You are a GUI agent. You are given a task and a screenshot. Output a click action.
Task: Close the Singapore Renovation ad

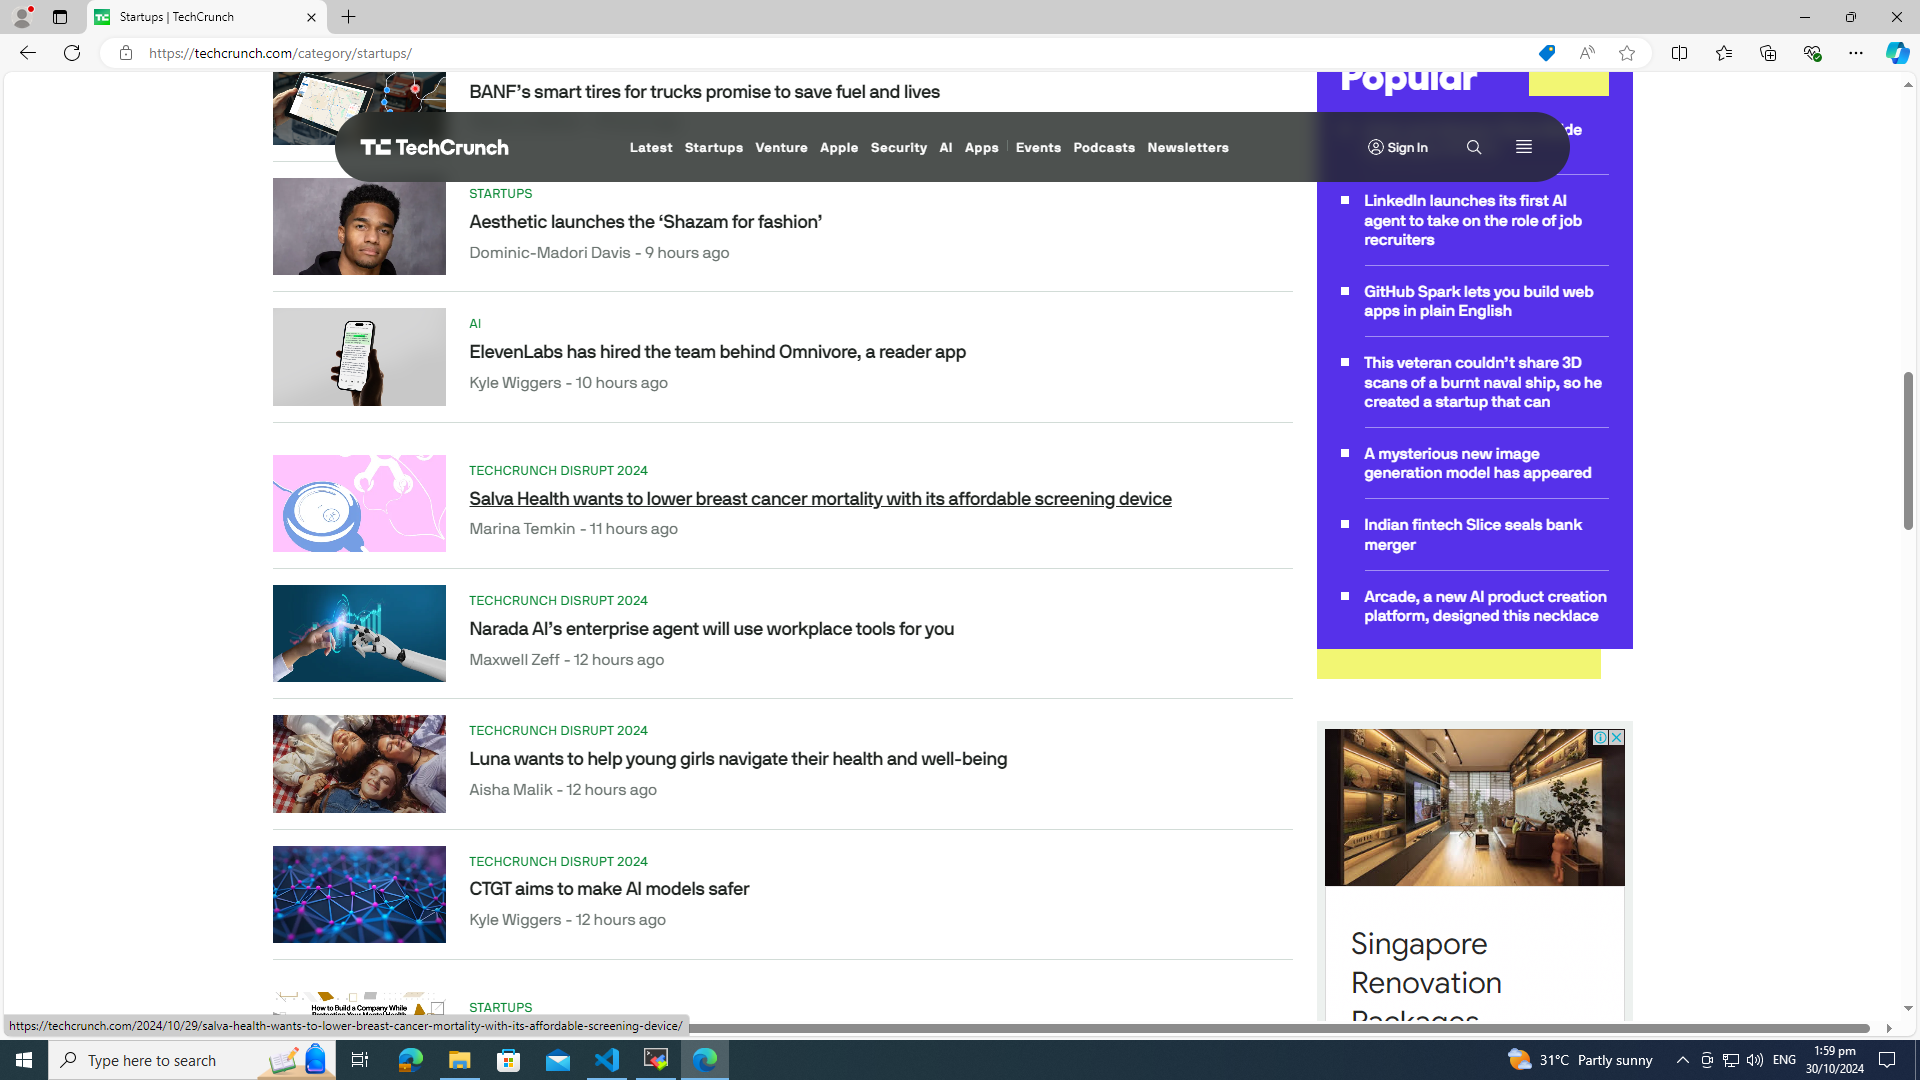tap(1616, 737)
